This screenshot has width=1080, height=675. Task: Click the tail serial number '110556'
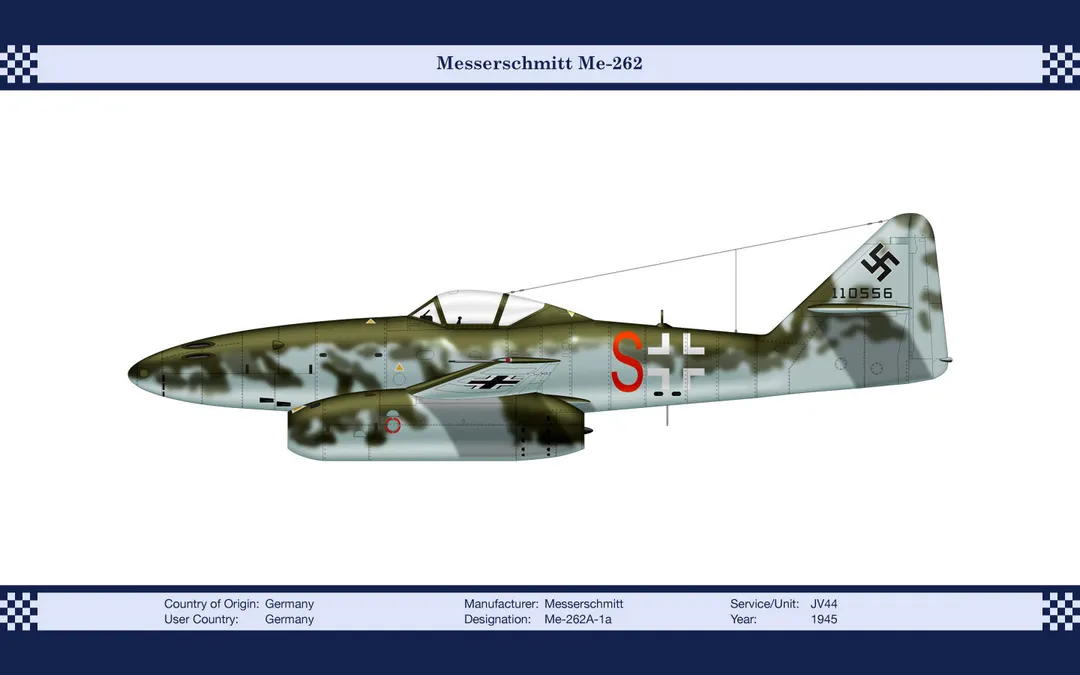coord(862,293)
